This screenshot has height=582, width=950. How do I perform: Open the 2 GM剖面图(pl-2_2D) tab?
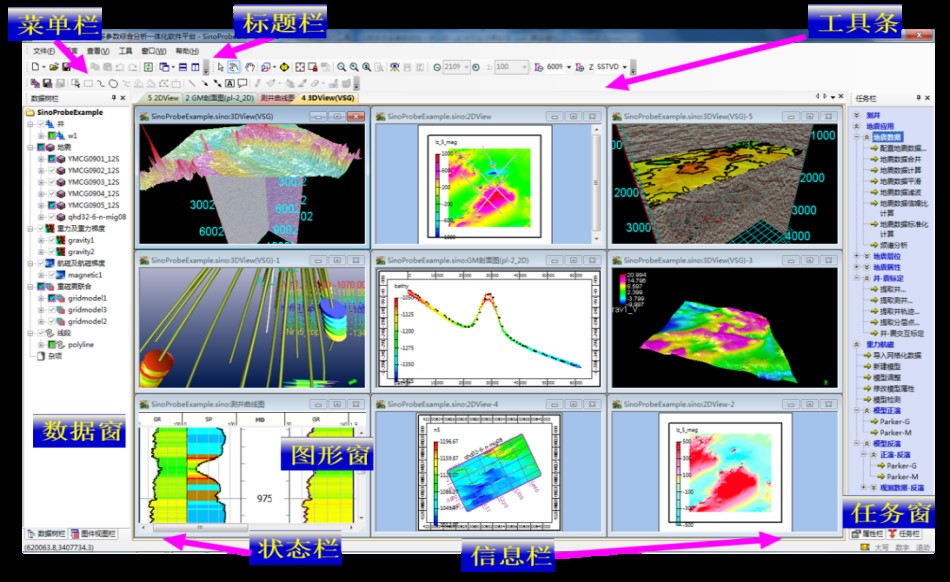[x=219, y=99]
